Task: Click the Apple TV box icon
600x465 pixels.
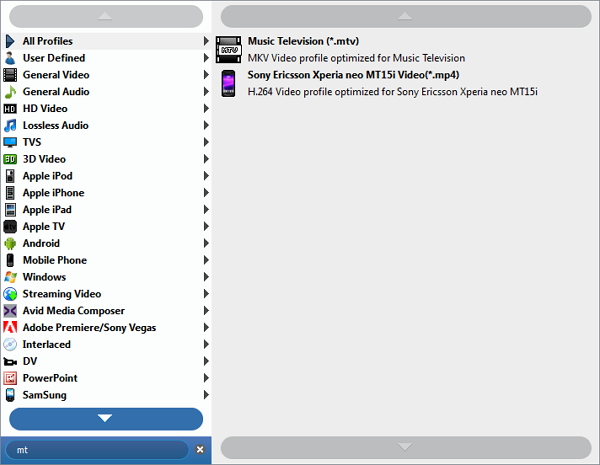Action: coord(10,227)
